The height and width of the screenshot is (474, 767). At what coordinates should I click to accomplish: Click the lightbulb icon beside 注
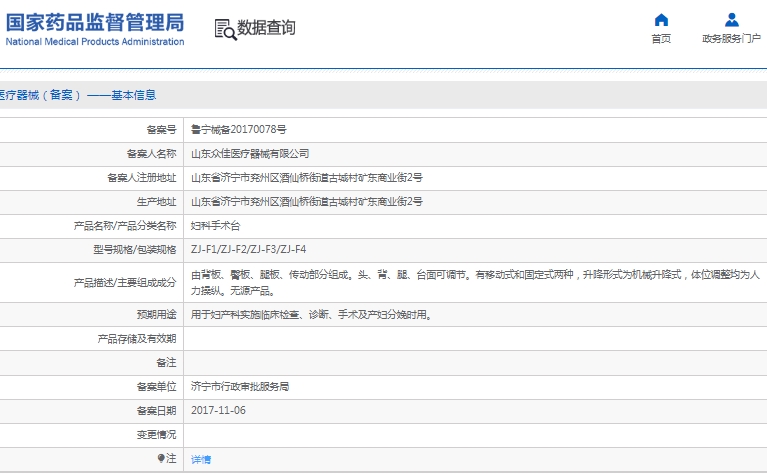(161, 458)
